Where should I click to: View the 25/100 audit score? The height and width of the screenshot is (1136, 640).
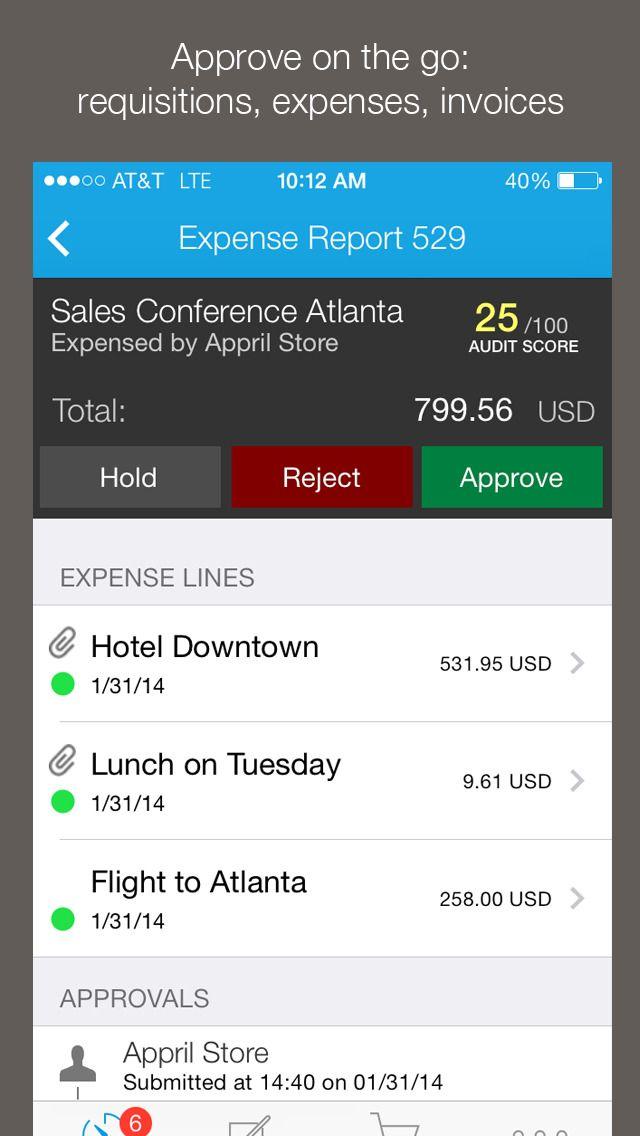coord(522,328)
